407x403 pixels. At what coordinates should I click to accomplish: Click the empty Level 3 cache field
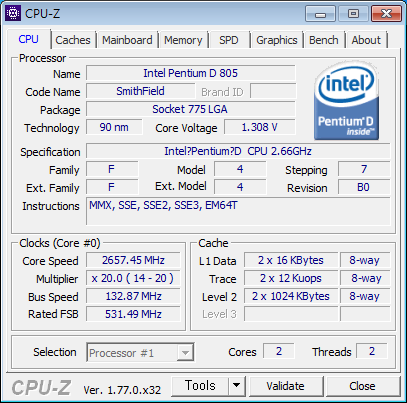coord(291,314)
